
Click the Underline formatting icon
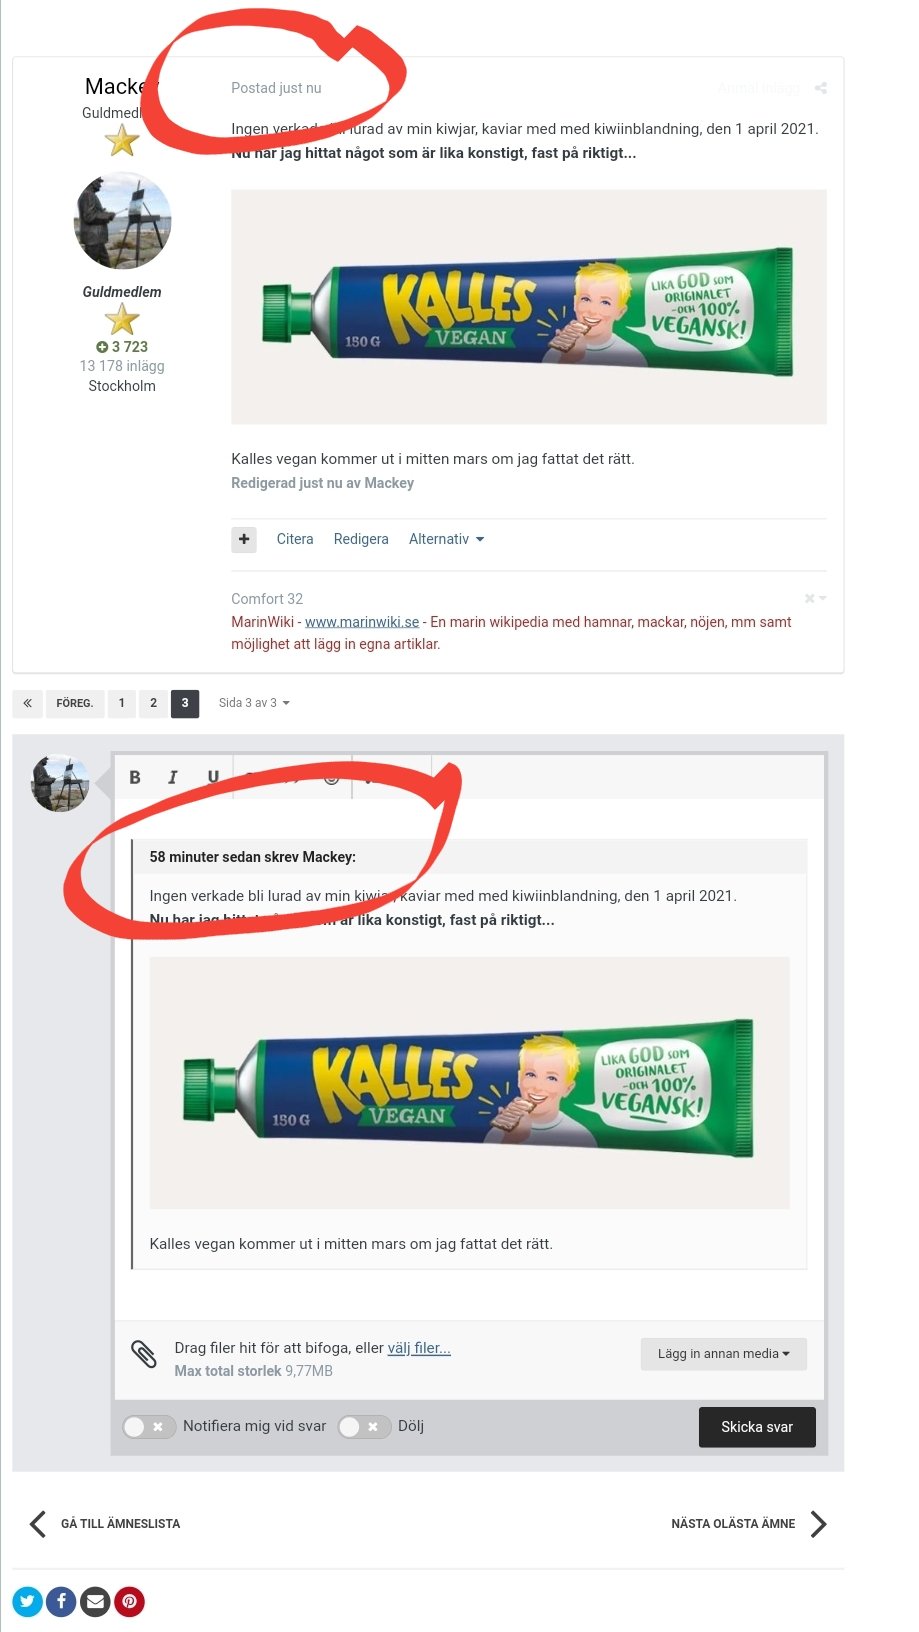[x=212, y=777]
